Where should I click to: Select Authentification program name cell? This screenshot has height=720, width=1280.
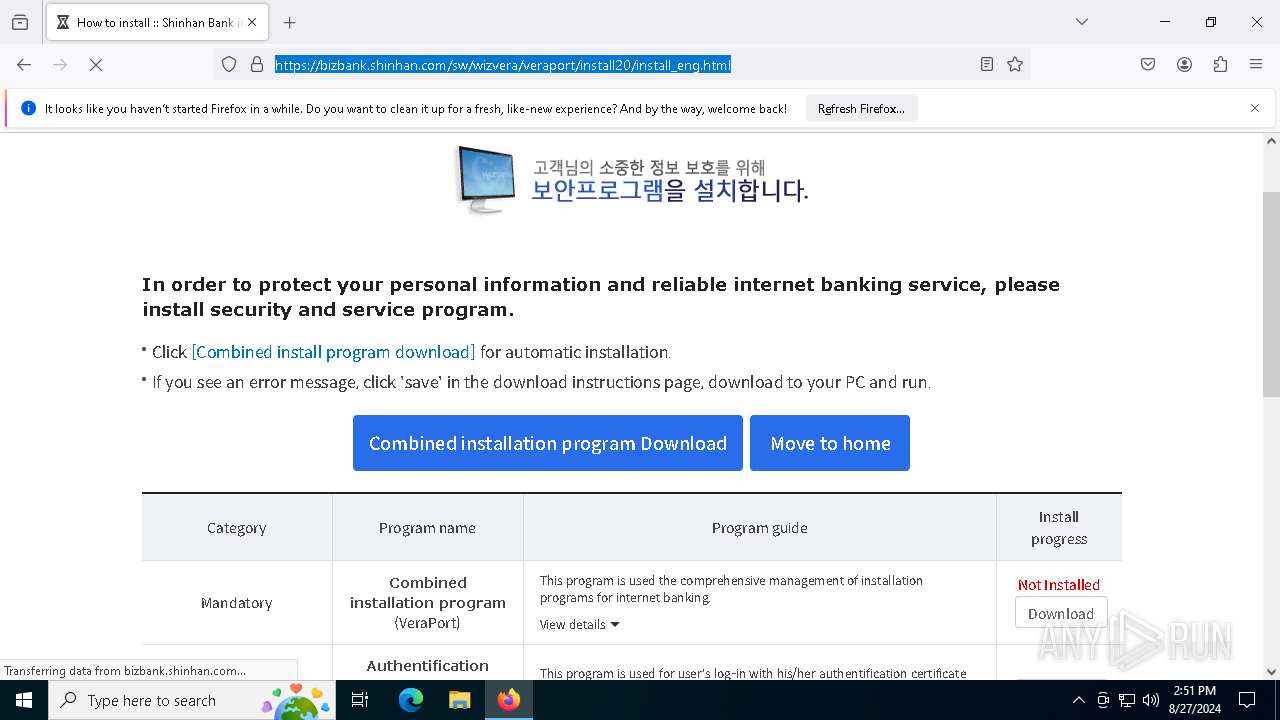[x=428, y=665]
